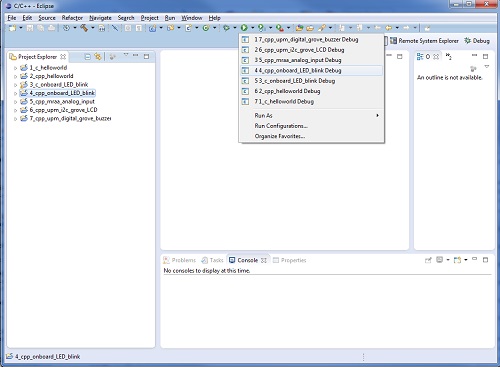Open the Refactor menu
The height and width of the screenshot is (367, 500).
tap(72, 18)
